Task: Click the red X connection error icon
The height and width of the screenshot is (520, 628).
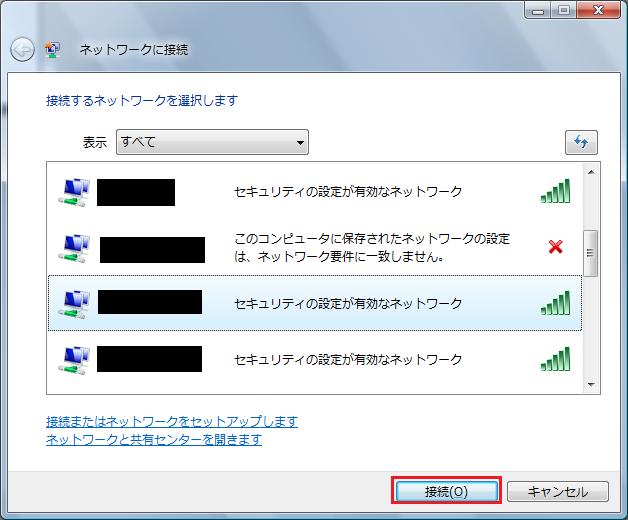Action: [556, 247]
